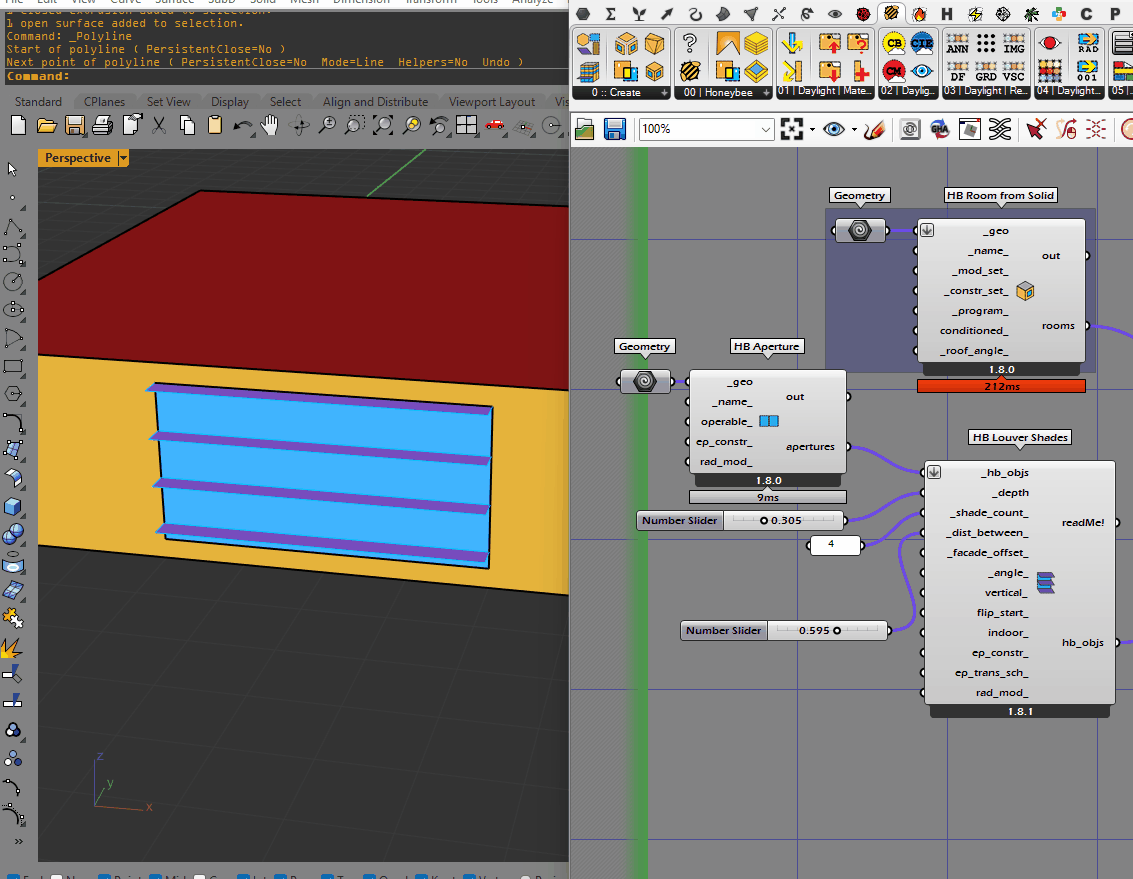1133x879 pixels.
Task: Click the Open folder icon in Rhino toolbar
Action: [47, 127]
